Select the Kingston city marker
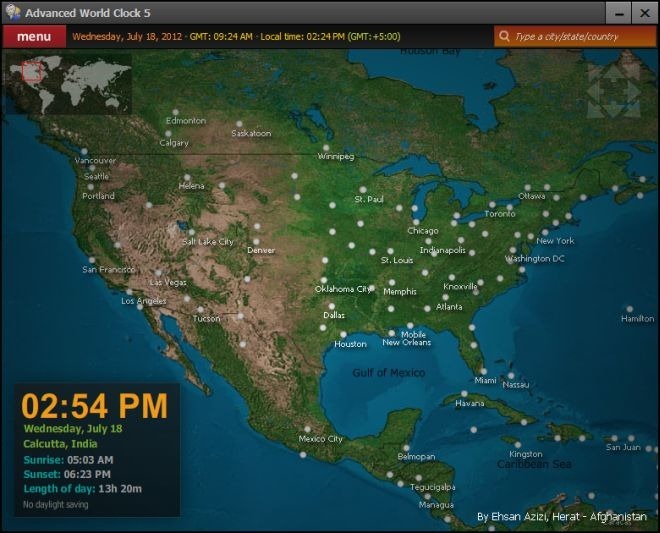 pos(518,445)
